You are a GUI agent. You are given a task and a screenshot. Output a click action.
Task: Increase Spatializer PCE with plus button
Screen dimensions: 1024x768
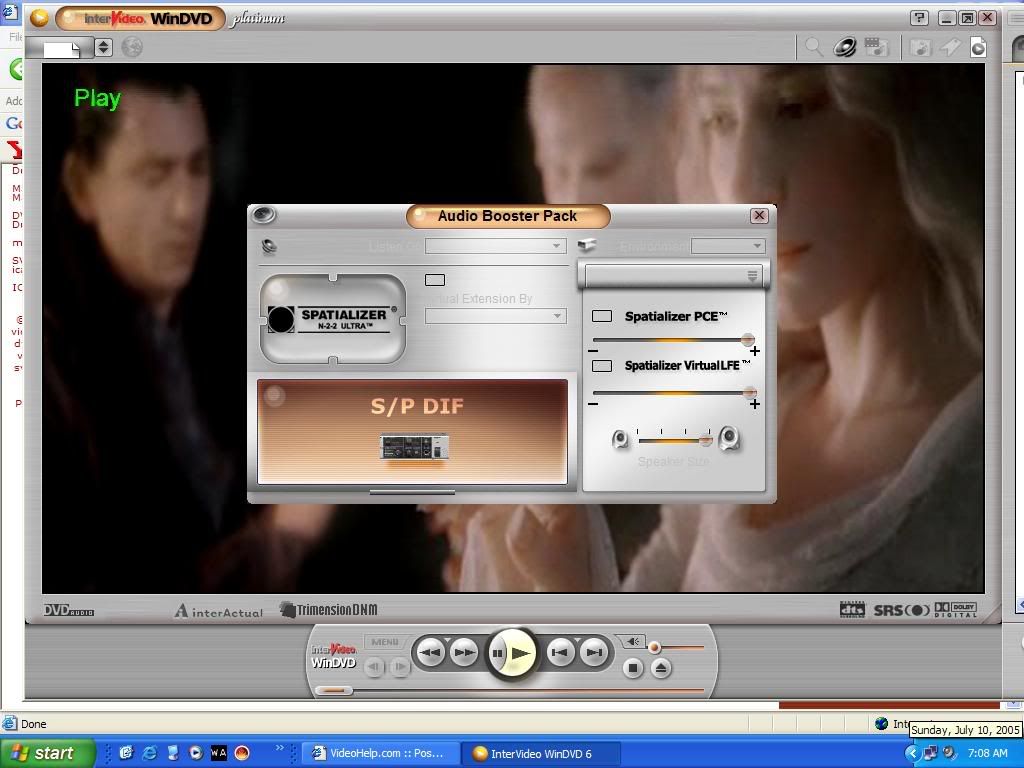pos(754,351)
